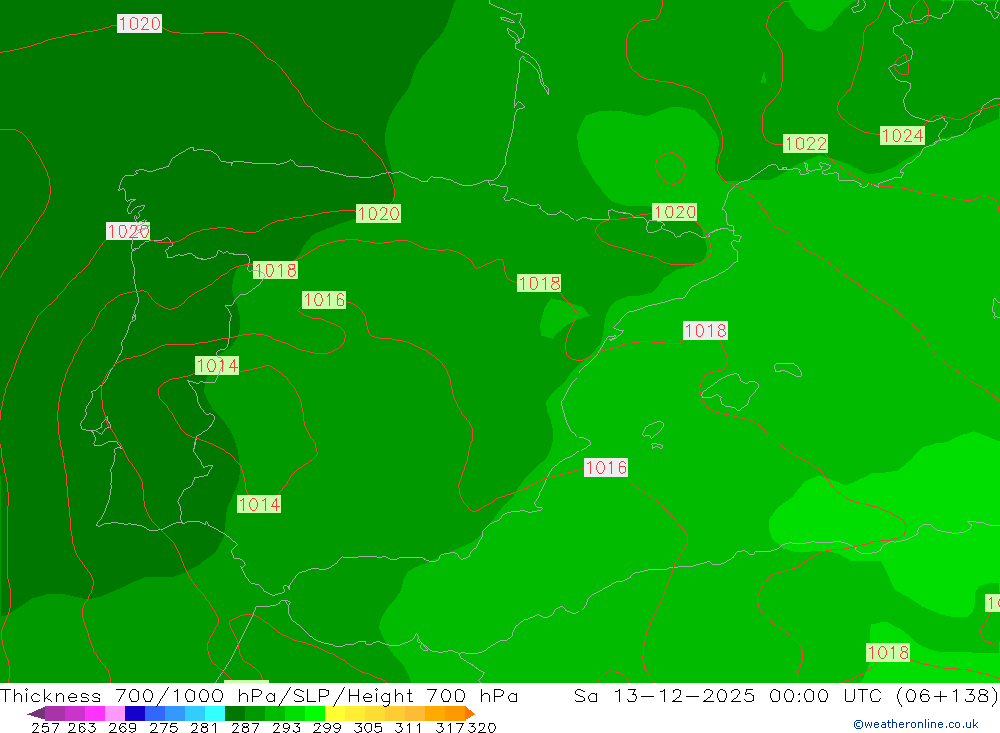Viewport: 1000px width, 733px height.
Task: Click the forecast date 'Sa 13-12-2025'
Action: tap(665, 695)
